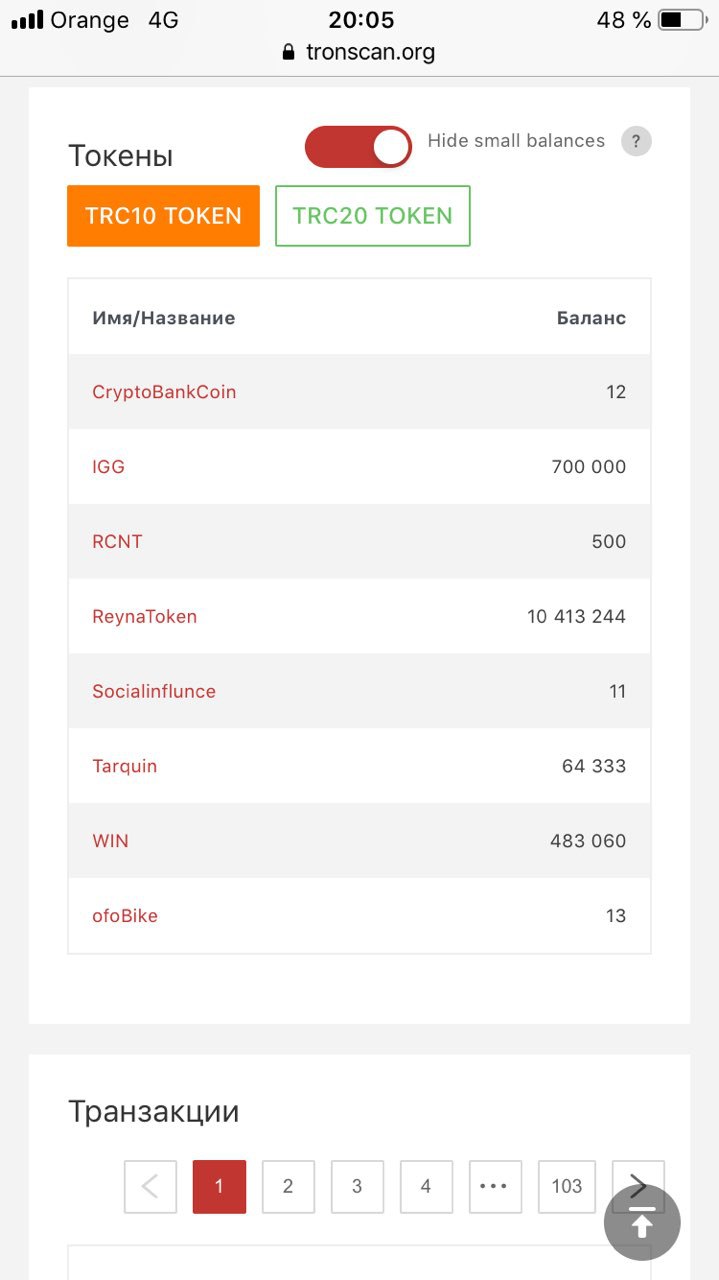Jump to last page 103
The width and height of the screenshot is (719, 1280).
(567, 1187)
